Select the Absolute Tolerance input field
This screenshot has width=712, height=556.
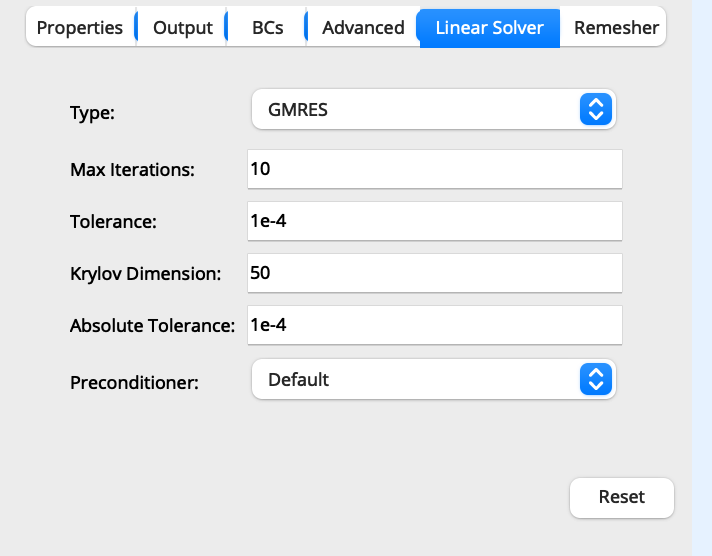[435, 325]
